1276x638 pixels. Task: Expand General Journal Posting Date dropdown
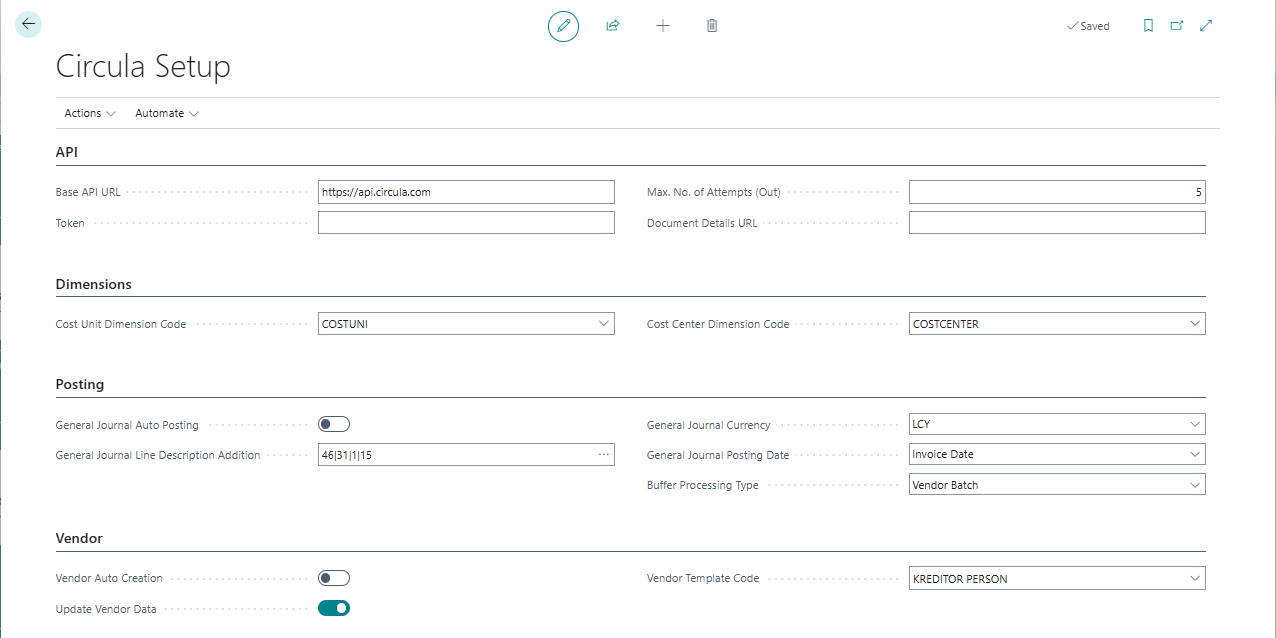(1194, 454)
